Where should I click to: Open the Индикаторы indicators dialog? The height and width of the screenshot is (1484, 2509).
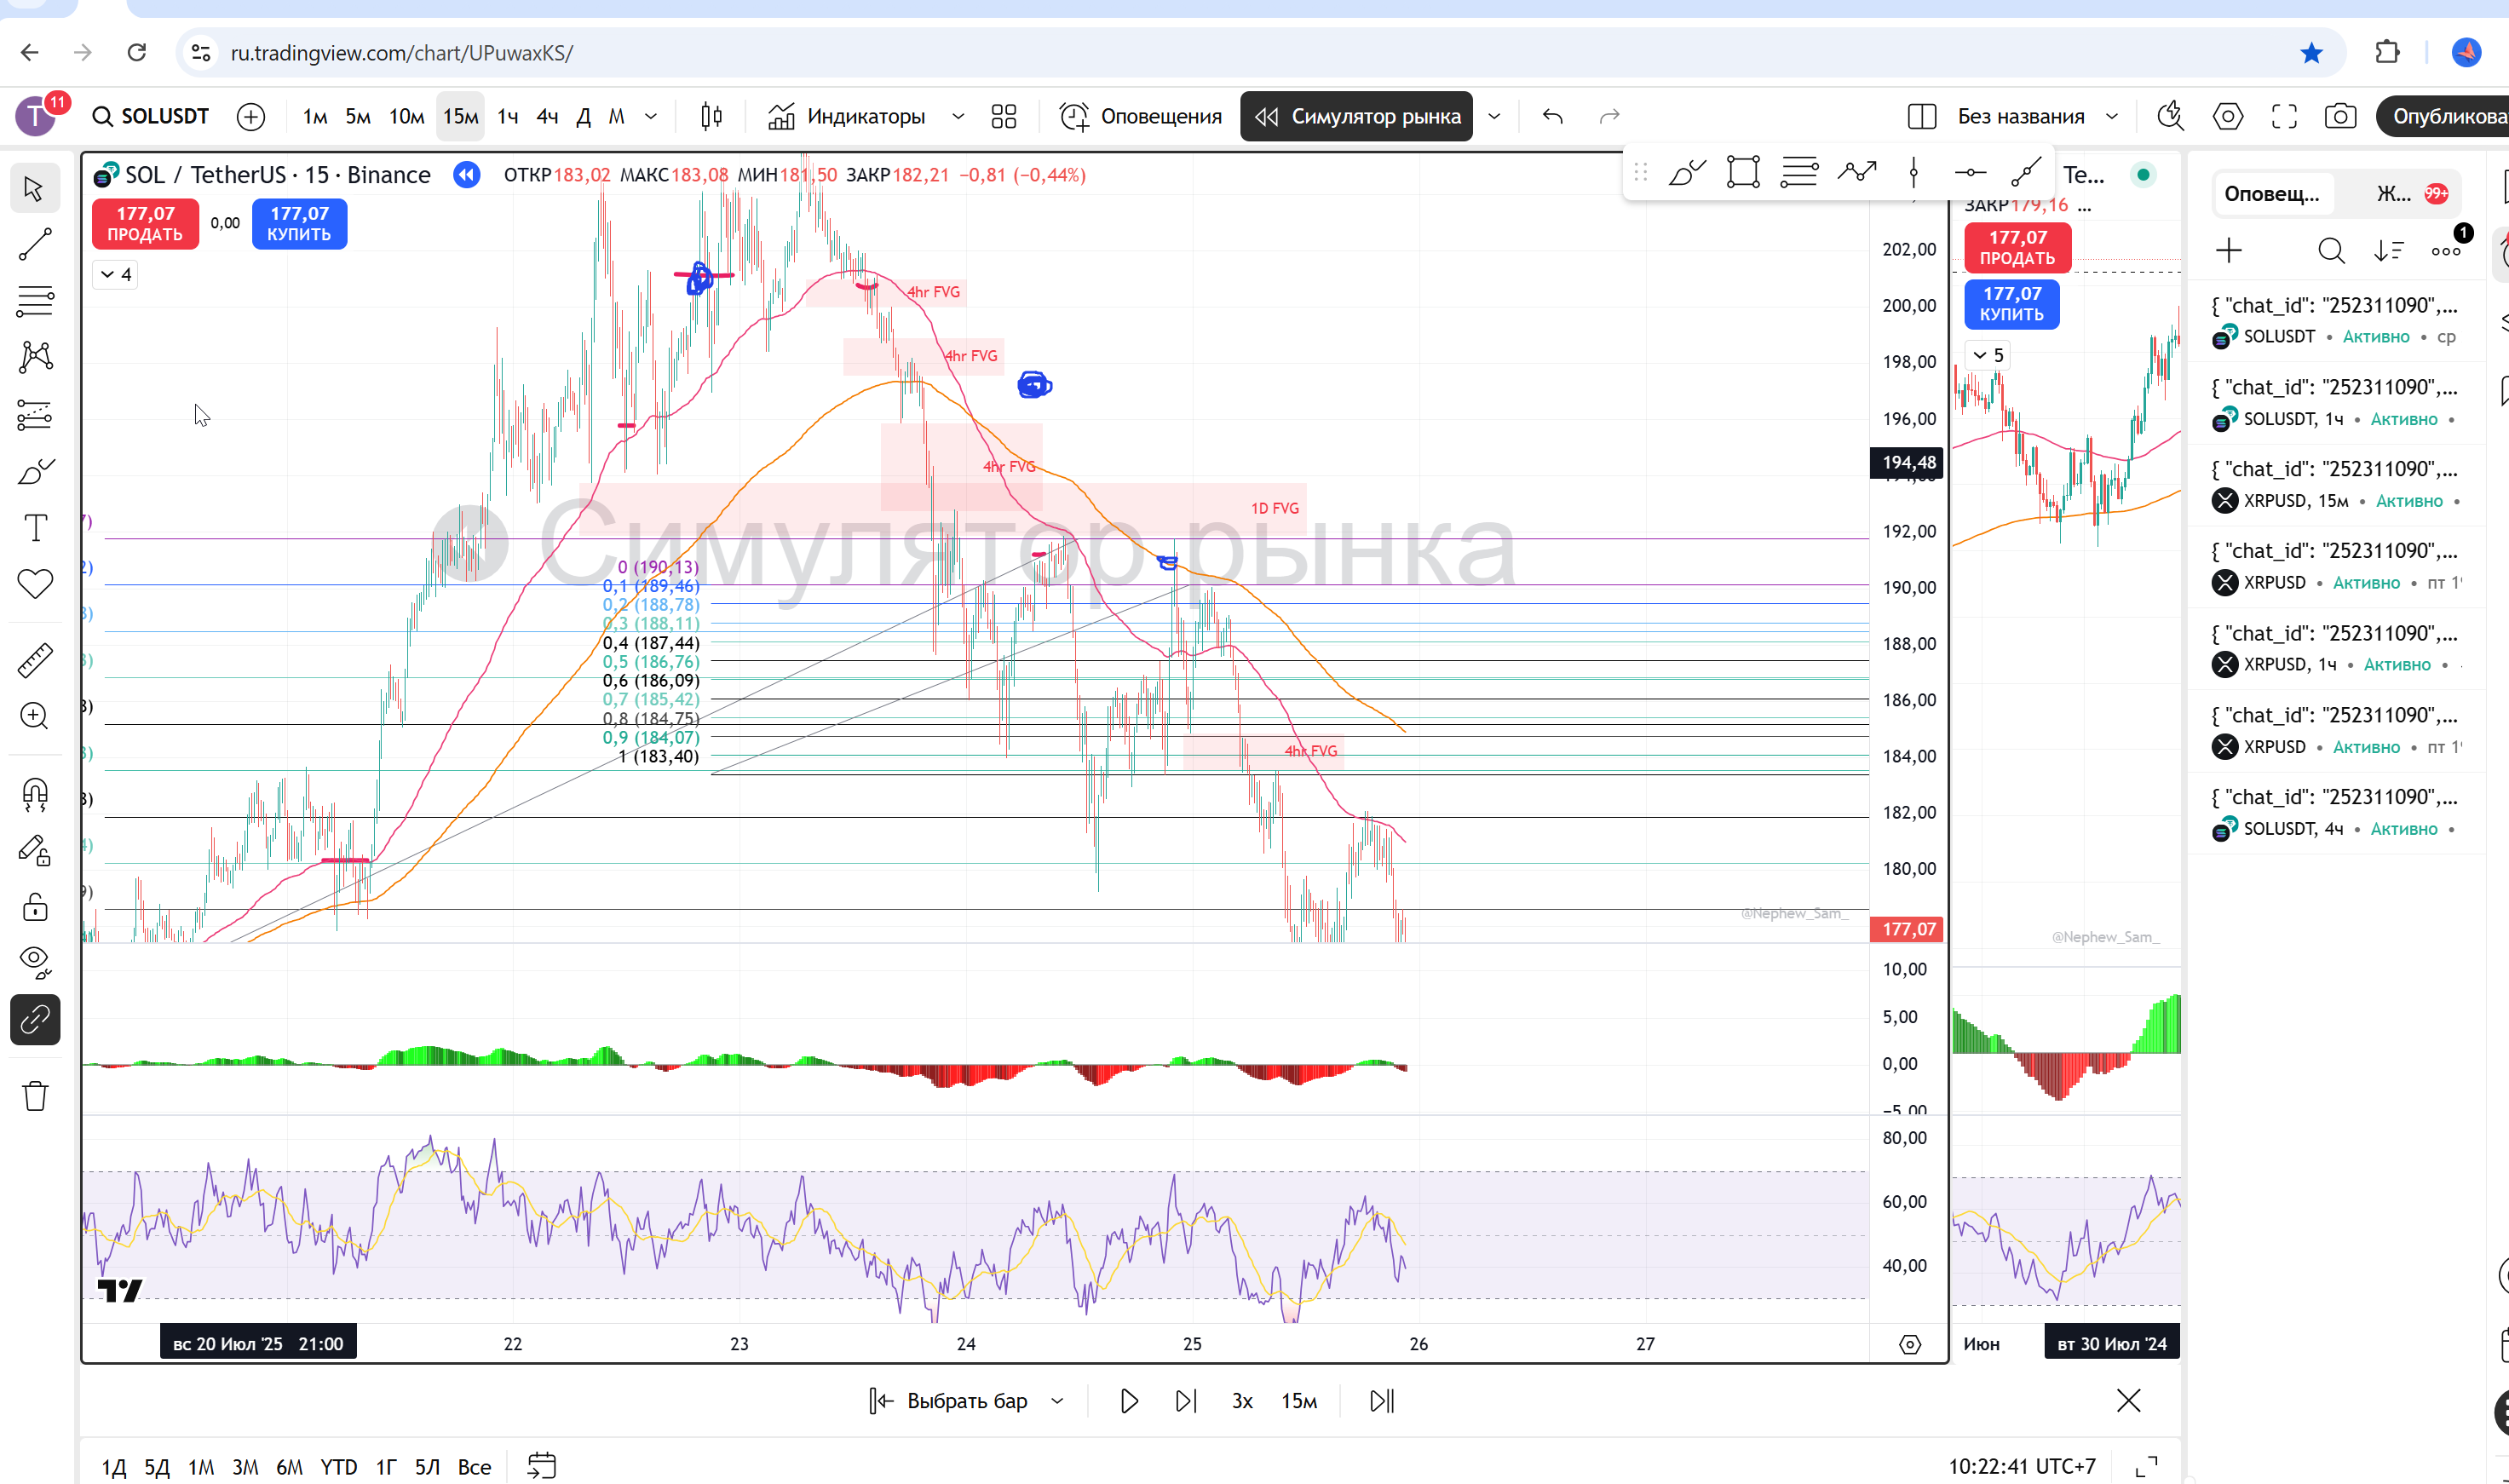tap(847, 117)
